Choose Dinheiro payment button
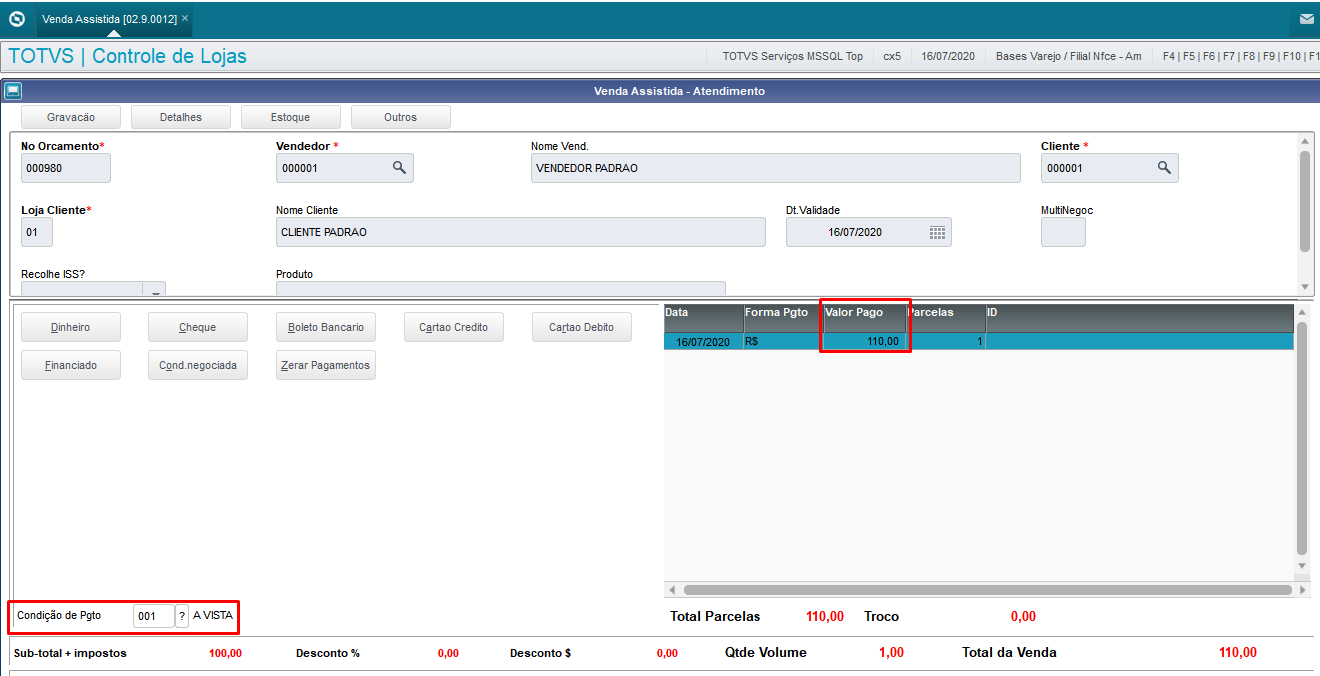1320x676 pixels. point(71,327)
